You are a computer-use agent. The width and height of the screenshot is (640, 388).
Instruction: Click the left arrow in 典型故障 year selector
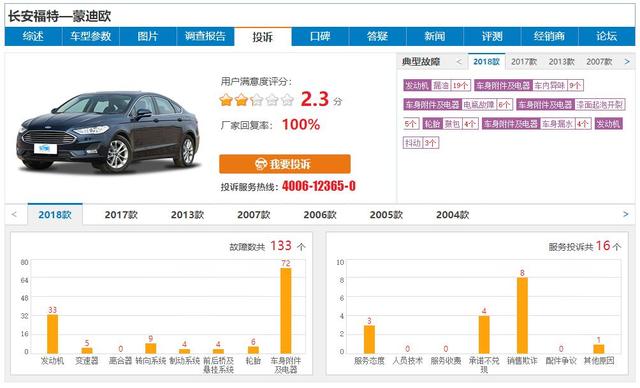click(x=459, y=62)
